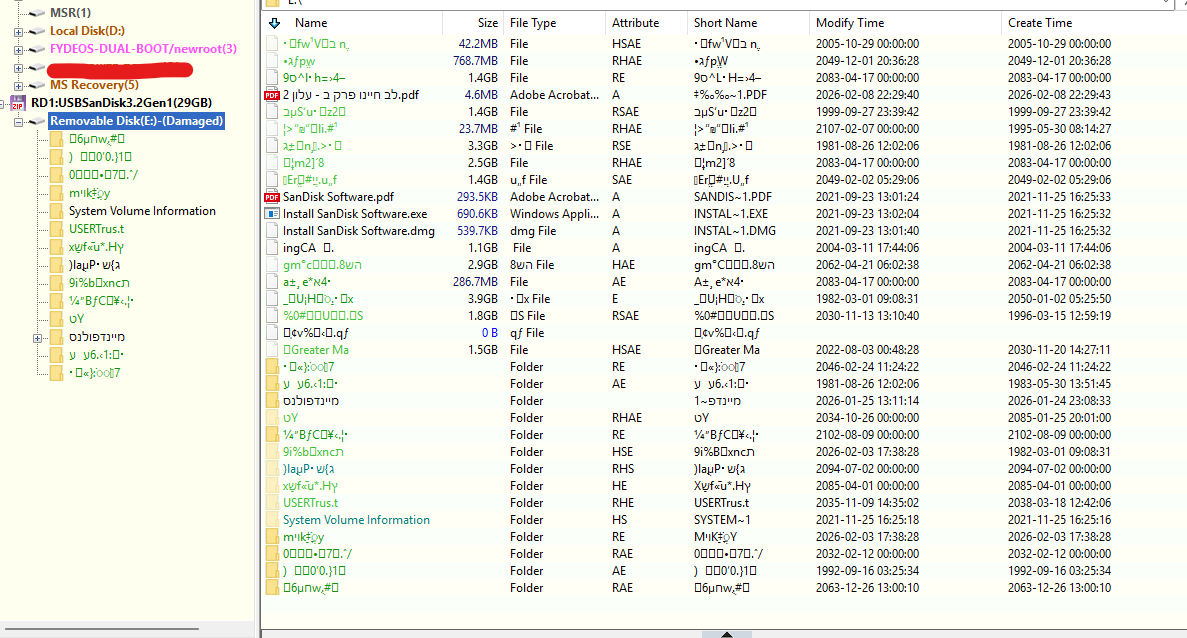The height and width of the screenshot is (638, 1187).
Task: Click the Attribute column header
Action: [635, 23]
